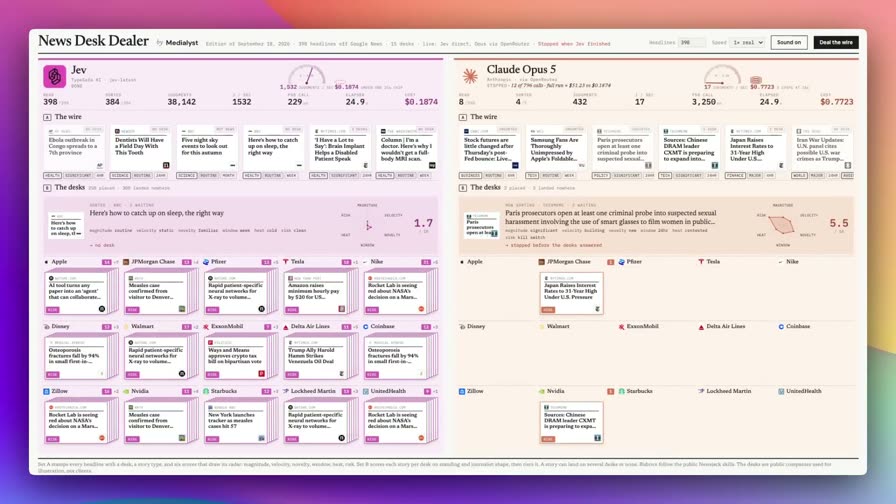The image size is (896, 504).
Task: Click the Zillow icon in Claude panel
Action: 462,391
